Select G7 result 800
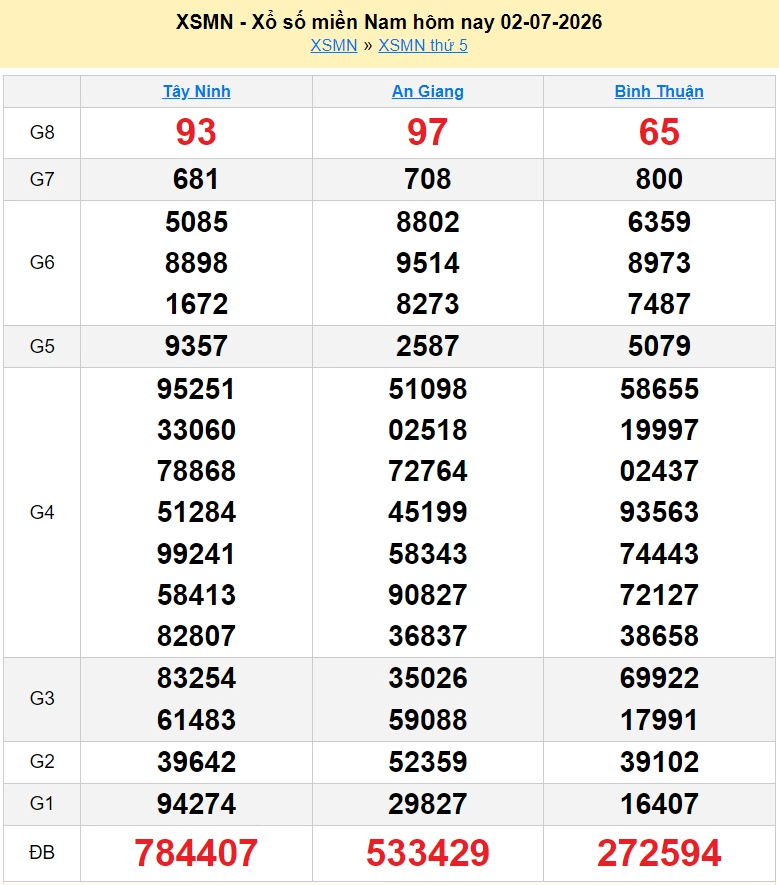The width and height of the screenshot is (779, 885). coord(659,179)
